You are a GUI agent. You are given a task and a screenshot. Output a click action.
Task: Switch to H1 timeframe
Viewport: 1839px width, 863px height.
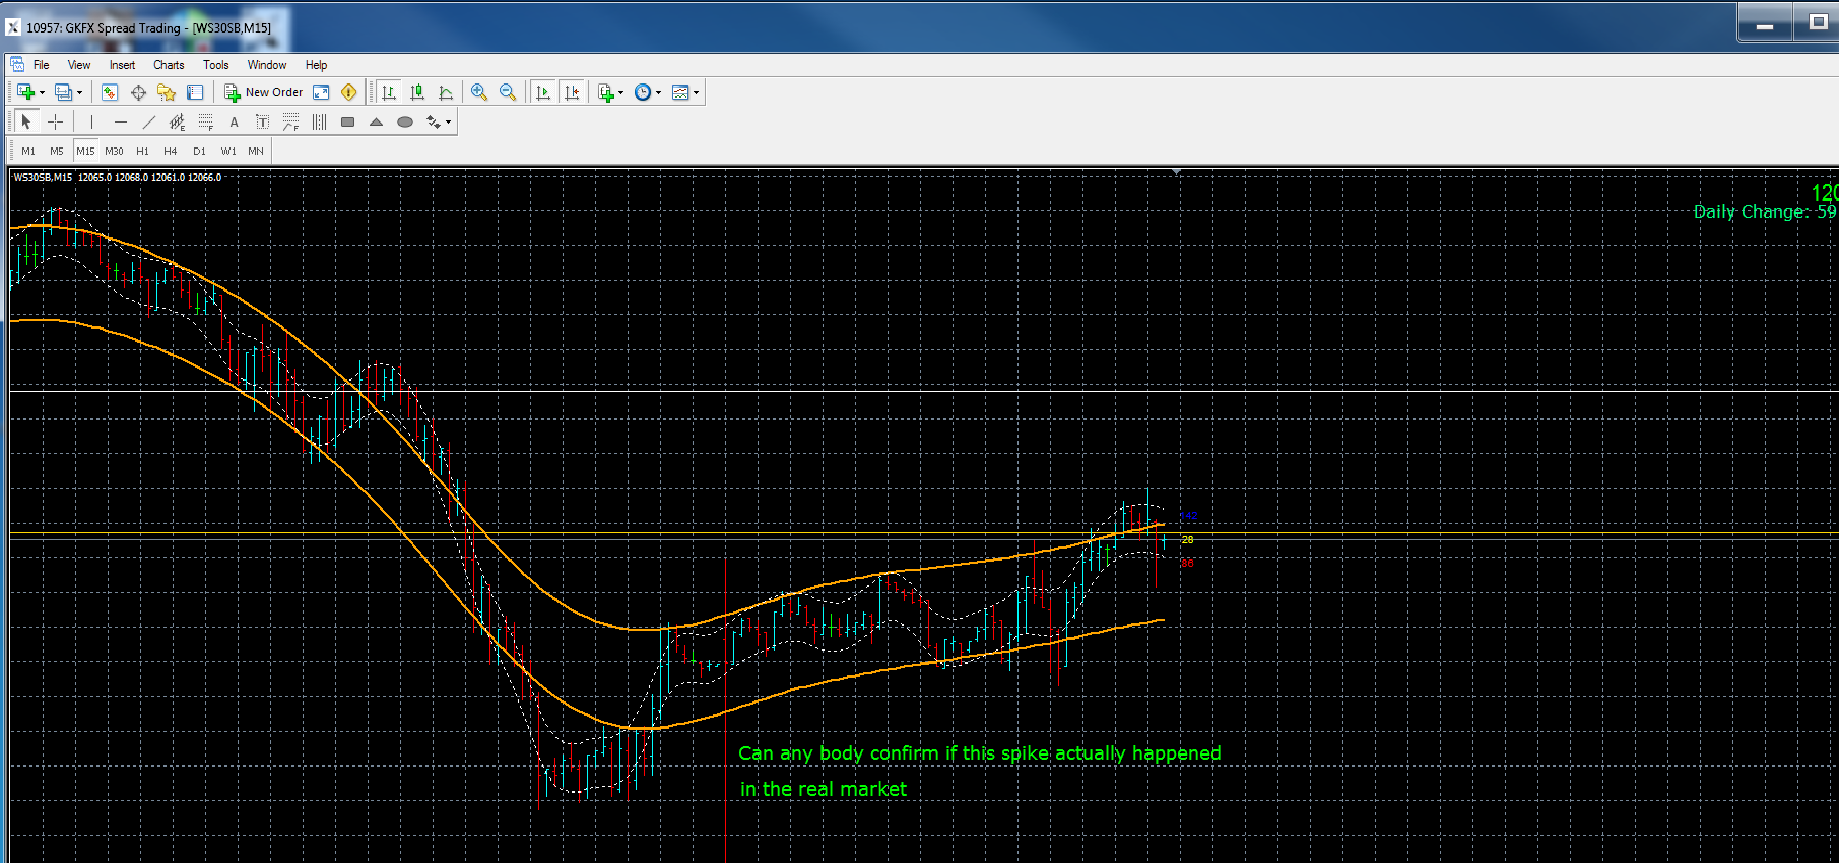(x=142, y=151)
